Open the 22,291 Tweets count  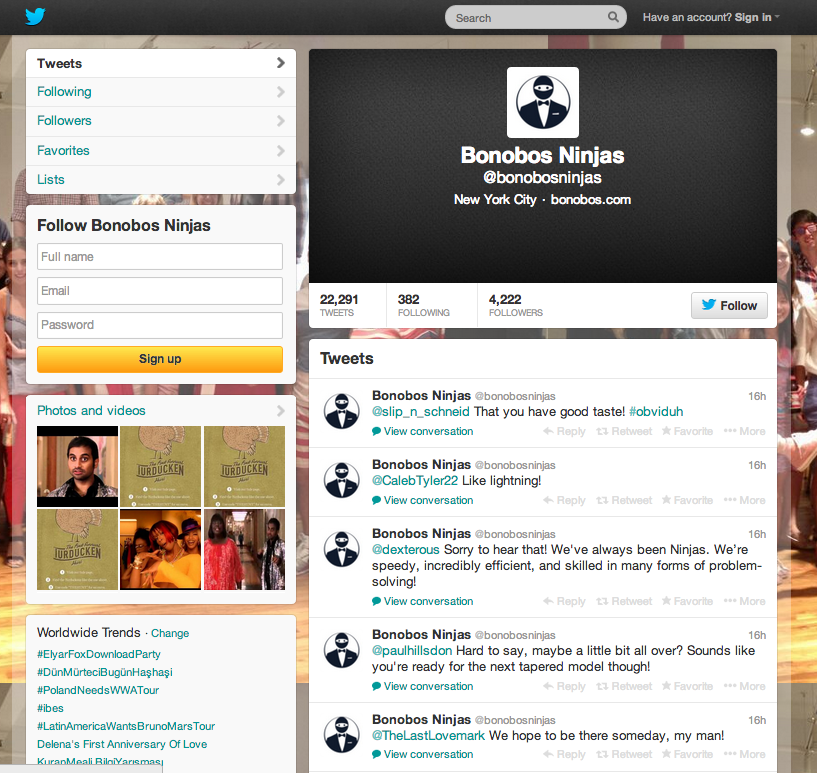coord(339,305)
